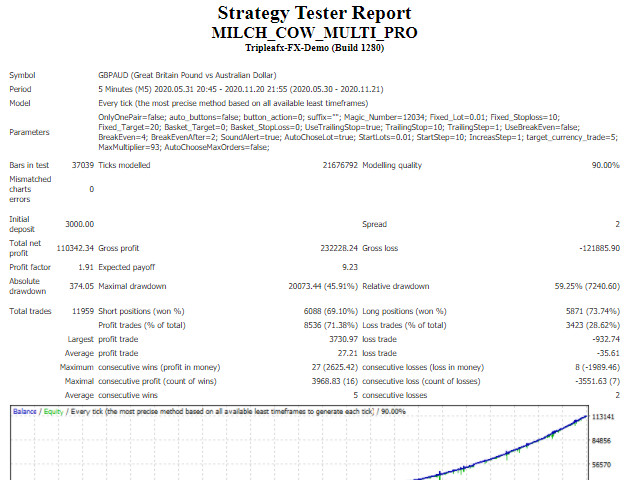This screenshot has height=480, width=640.
Task: Select the Total trades value 11959
Action: pyautogui.click(x=83, y=311)
